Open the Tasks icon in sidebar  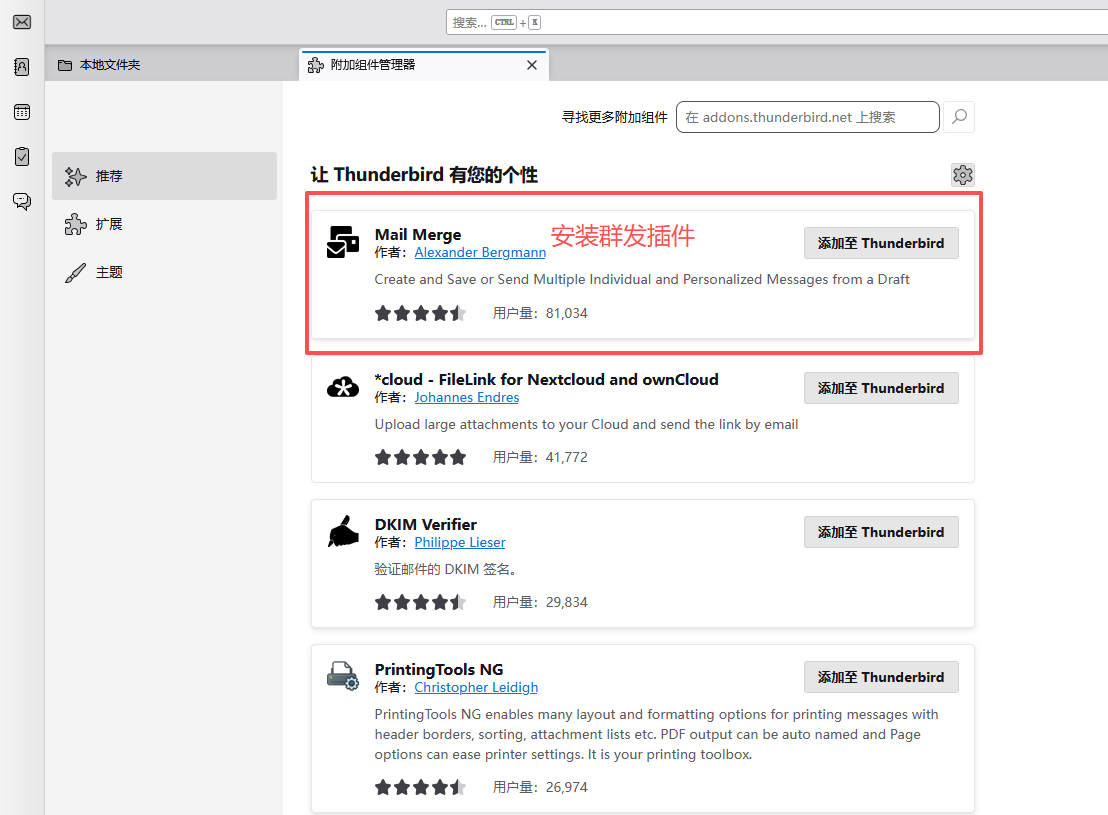click(22, 156)
